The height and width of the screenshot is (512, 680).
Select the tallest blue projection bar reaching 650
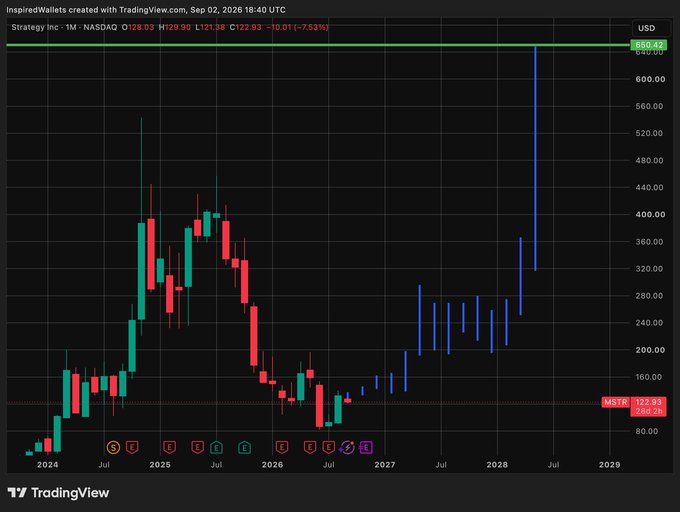click(535, 158)
